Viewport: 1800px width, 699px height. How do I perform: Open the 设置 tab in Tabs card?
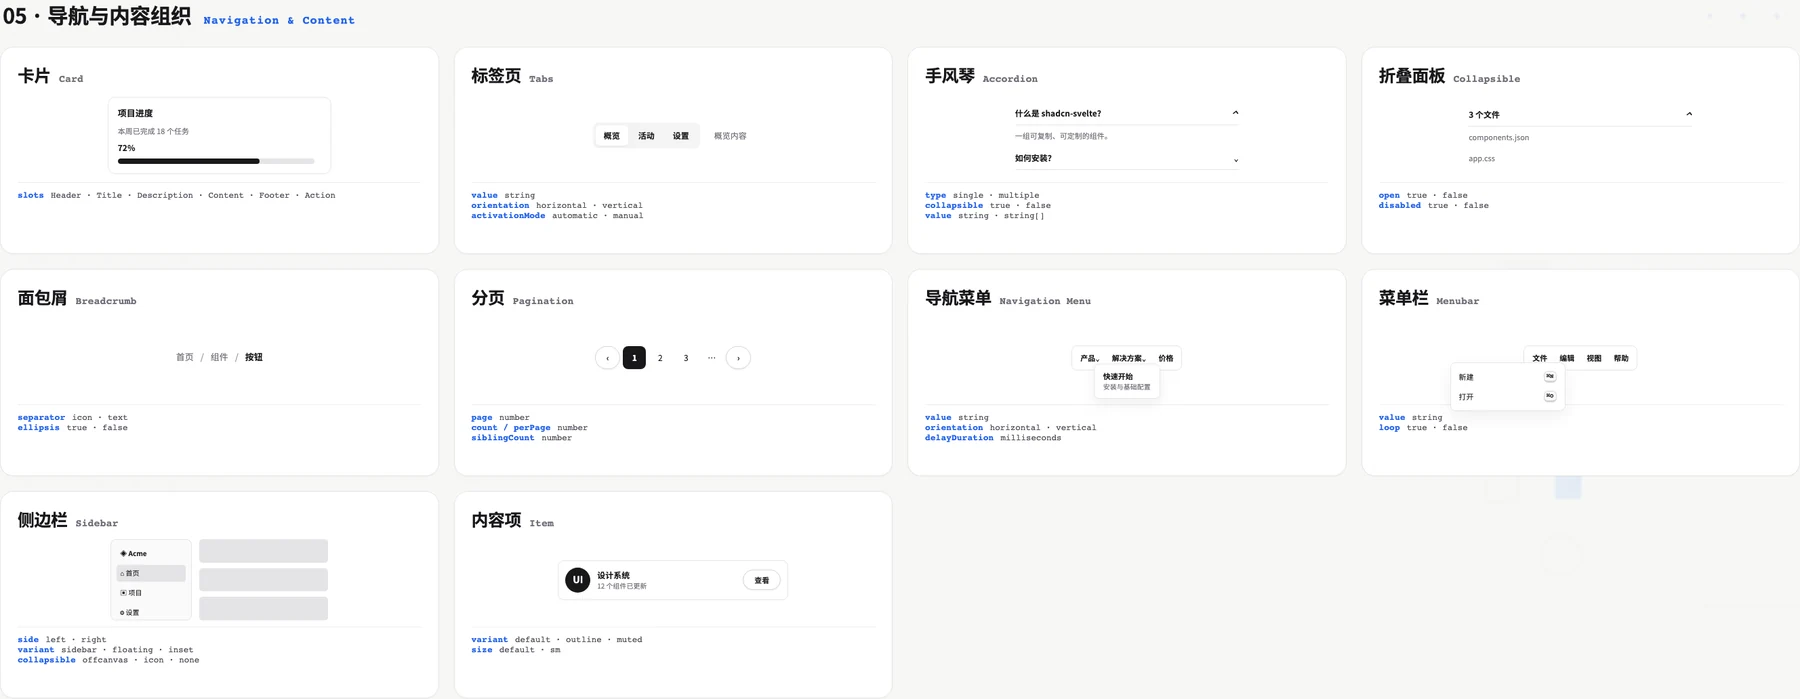click(681, 136)
